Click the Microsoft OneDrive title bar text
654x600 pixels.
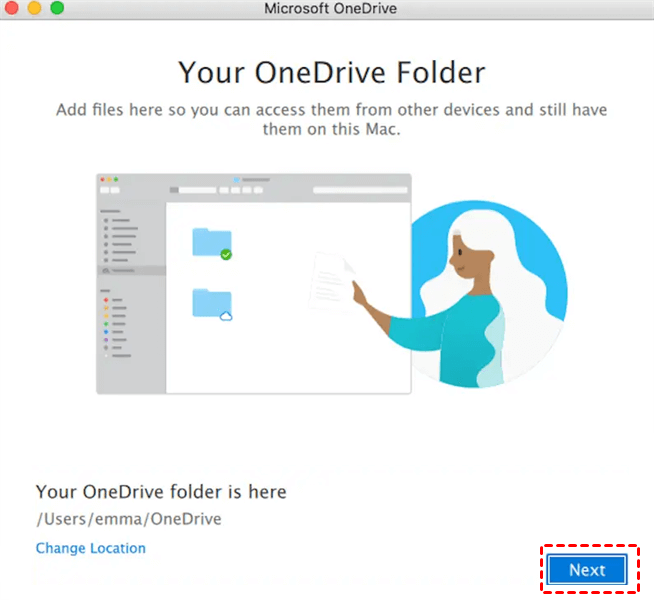pos(330,8)
